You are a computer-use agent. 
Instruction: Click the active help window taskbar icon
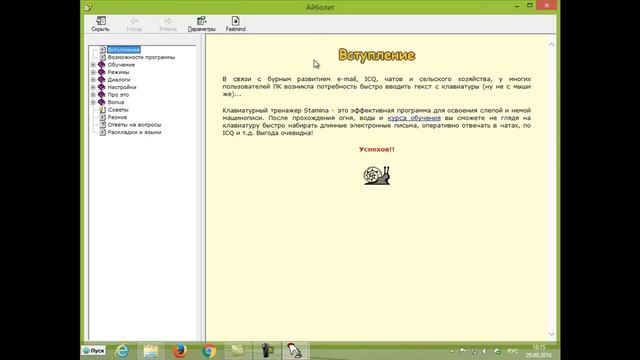(x=296, y=351)
